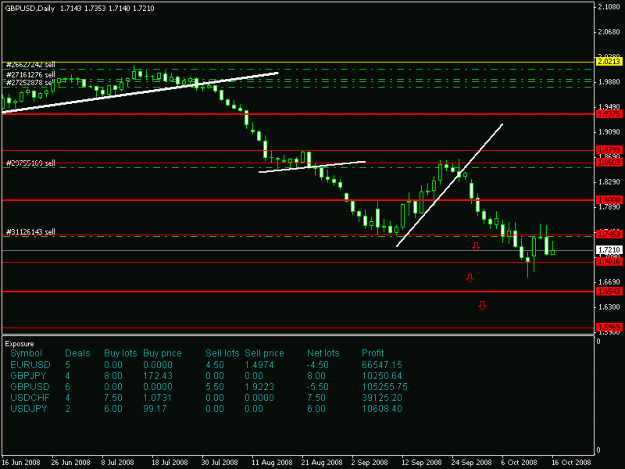Click the USDJPY buy price 99.17
The image size is (625, 469).
155,409
